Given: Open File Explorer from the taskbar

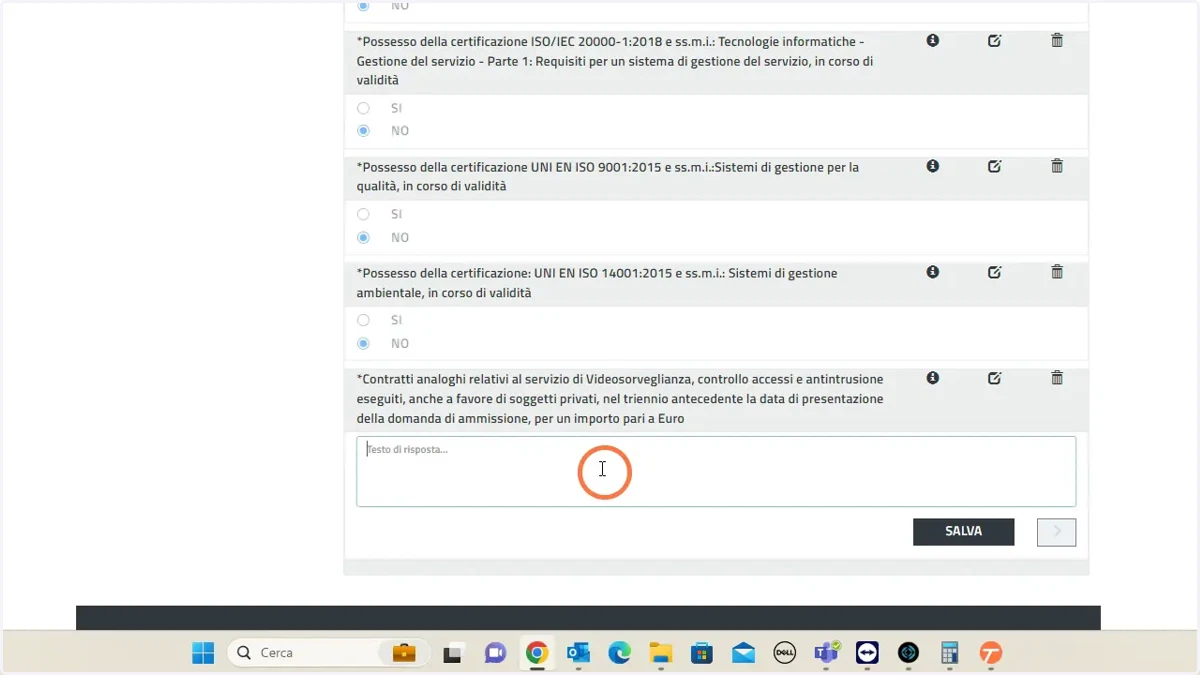Looking at the screenshot, I should pyautogui.click(x=661, y=653).
